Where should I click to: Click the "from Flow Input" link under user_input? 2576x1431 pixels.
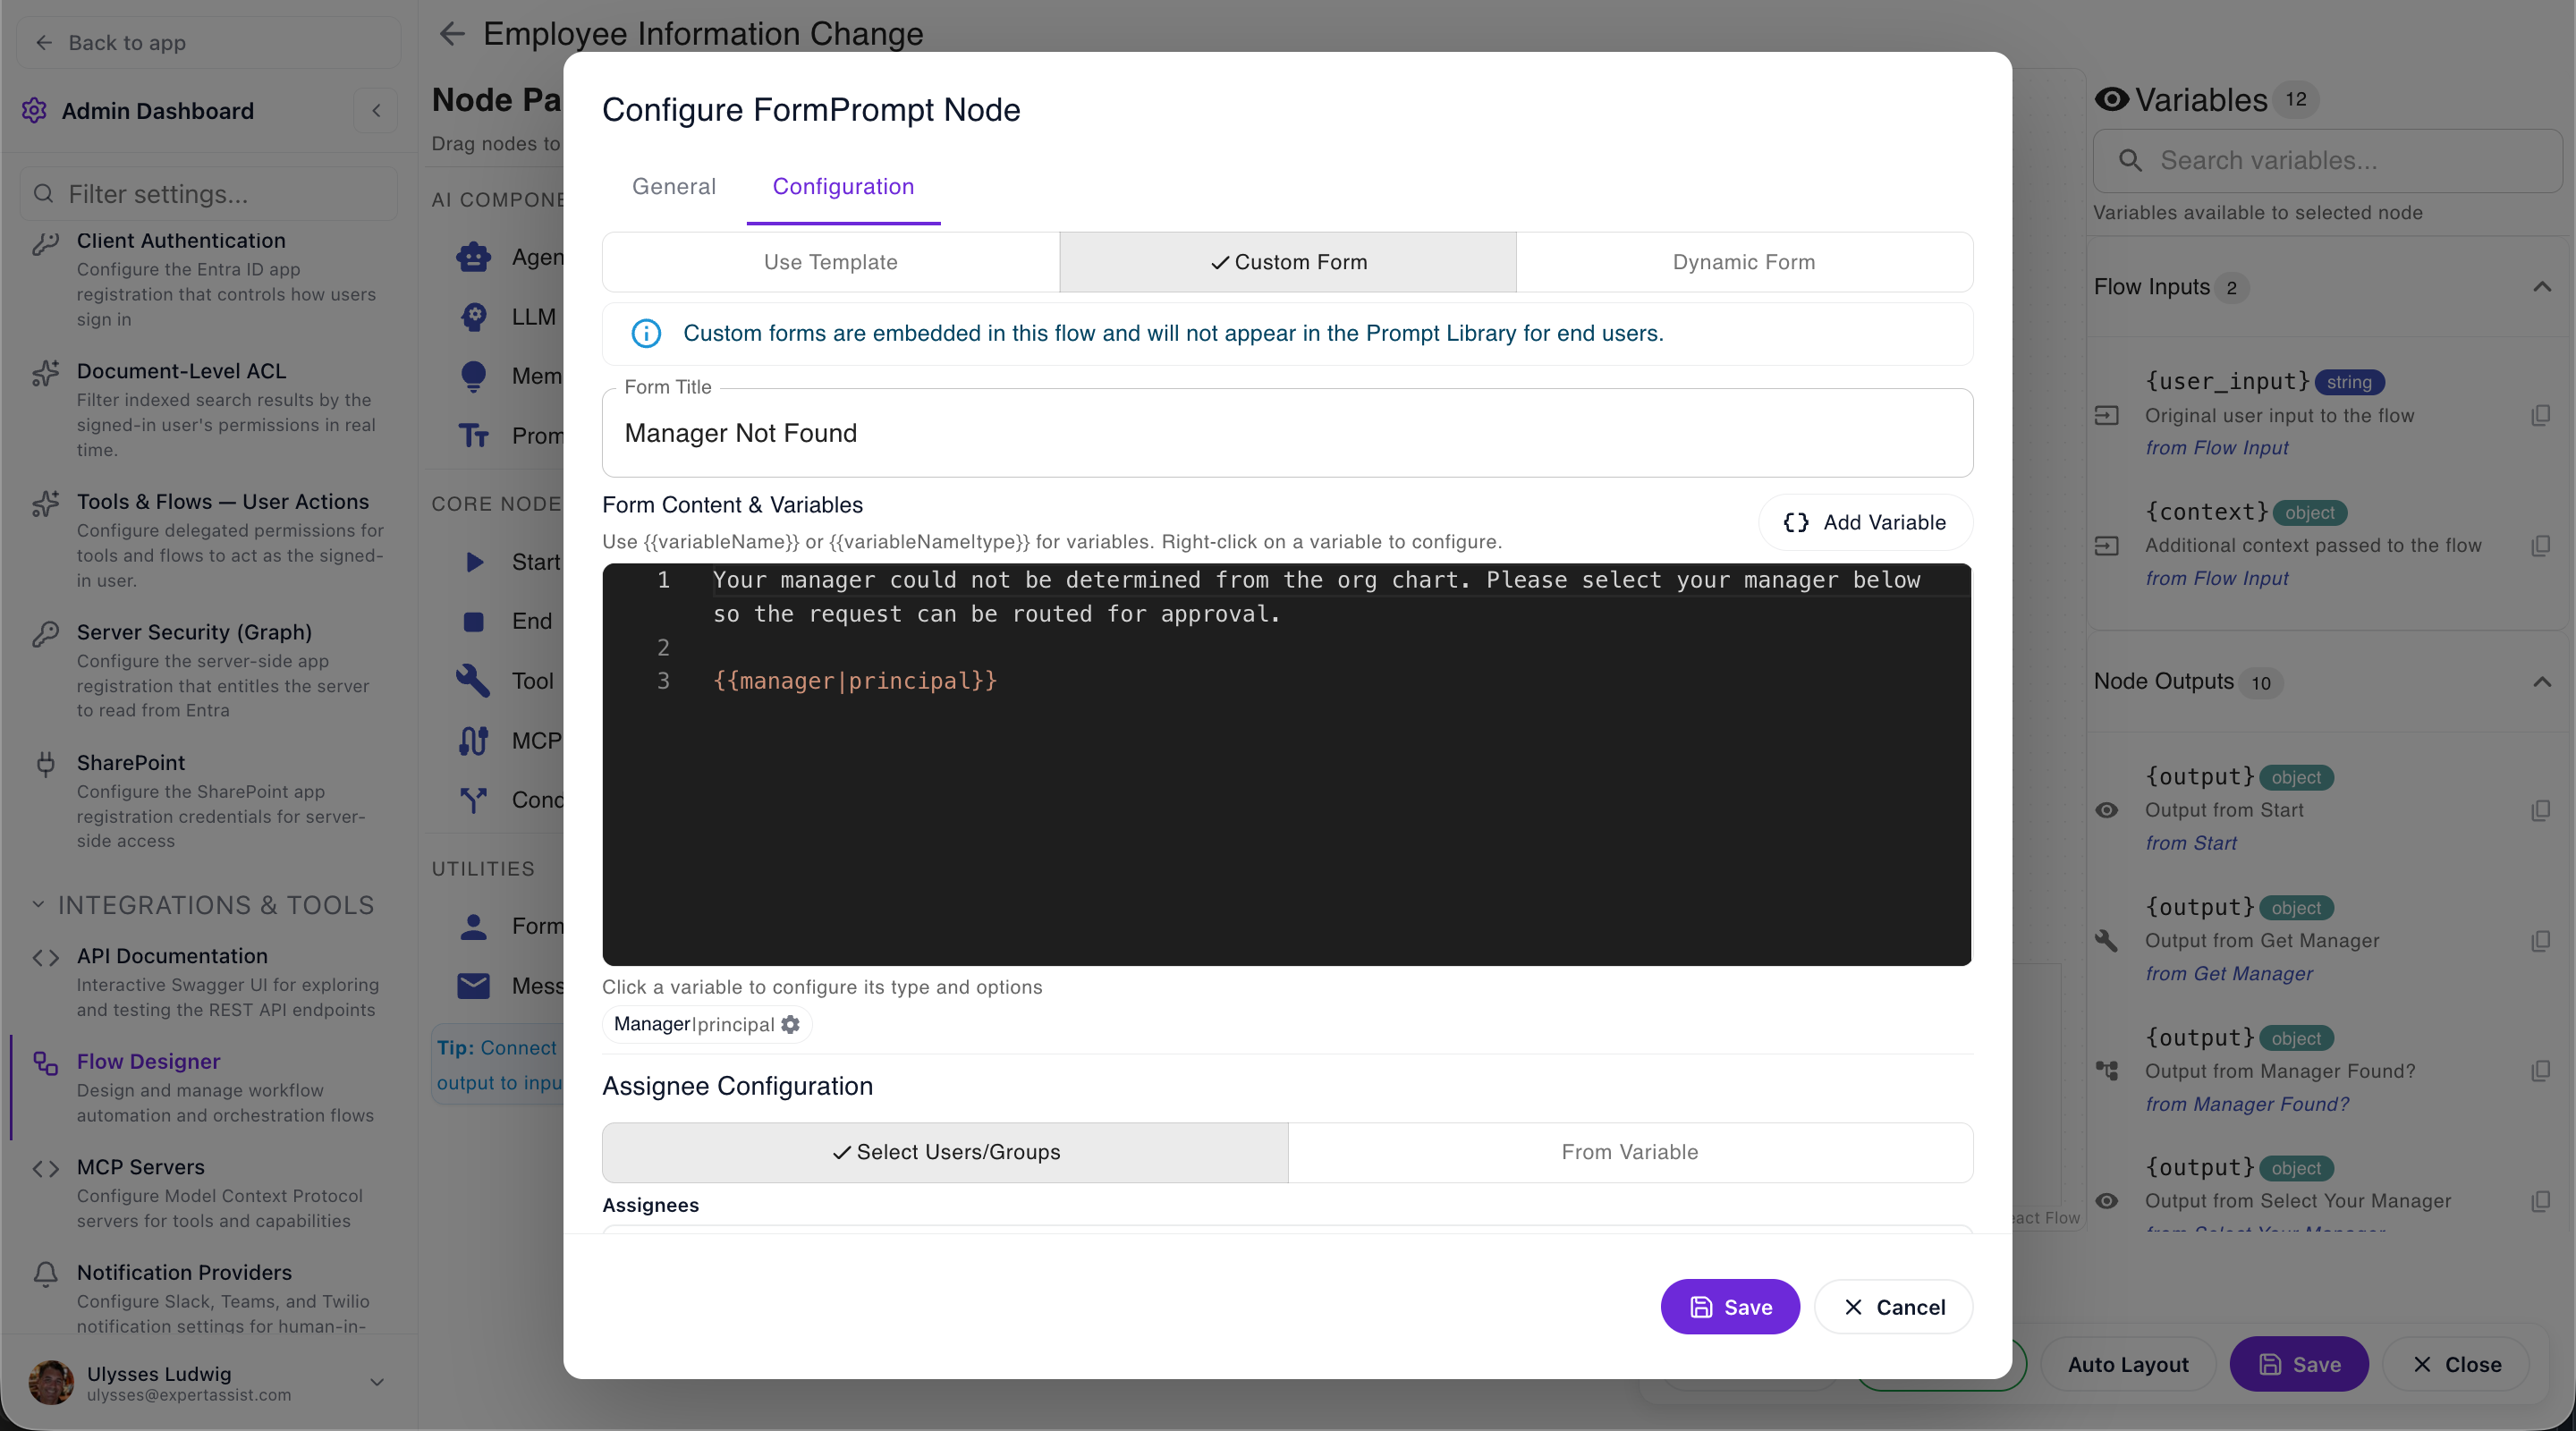2217,448
